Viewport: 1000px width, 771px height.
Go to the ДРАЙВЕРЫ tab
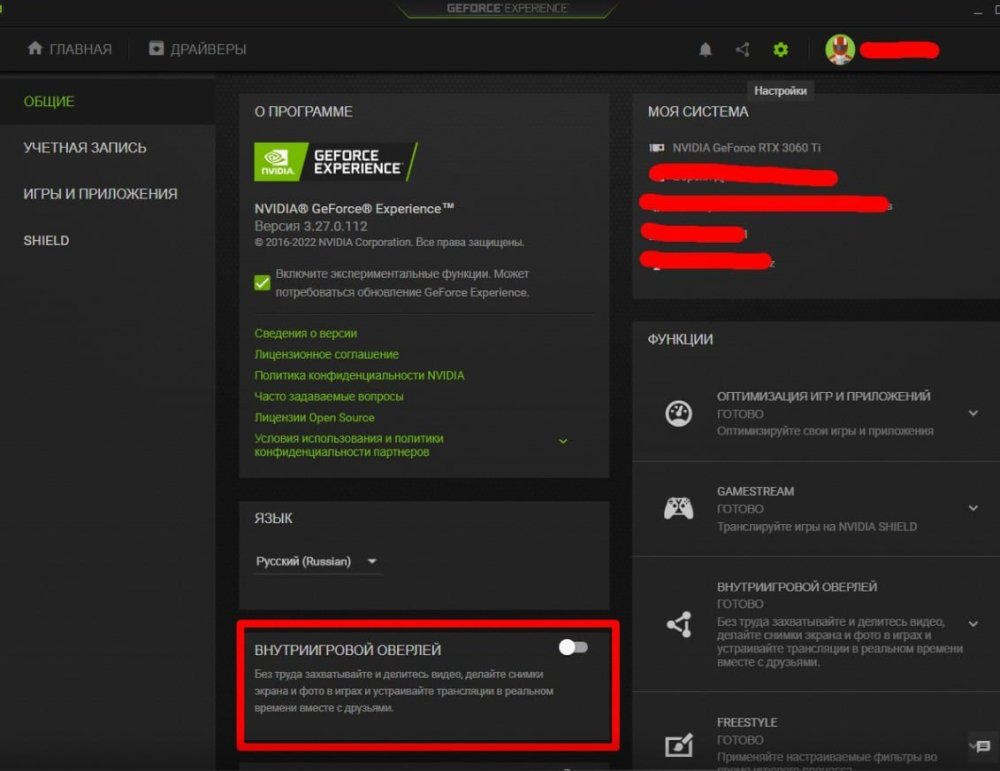[198, 49]
